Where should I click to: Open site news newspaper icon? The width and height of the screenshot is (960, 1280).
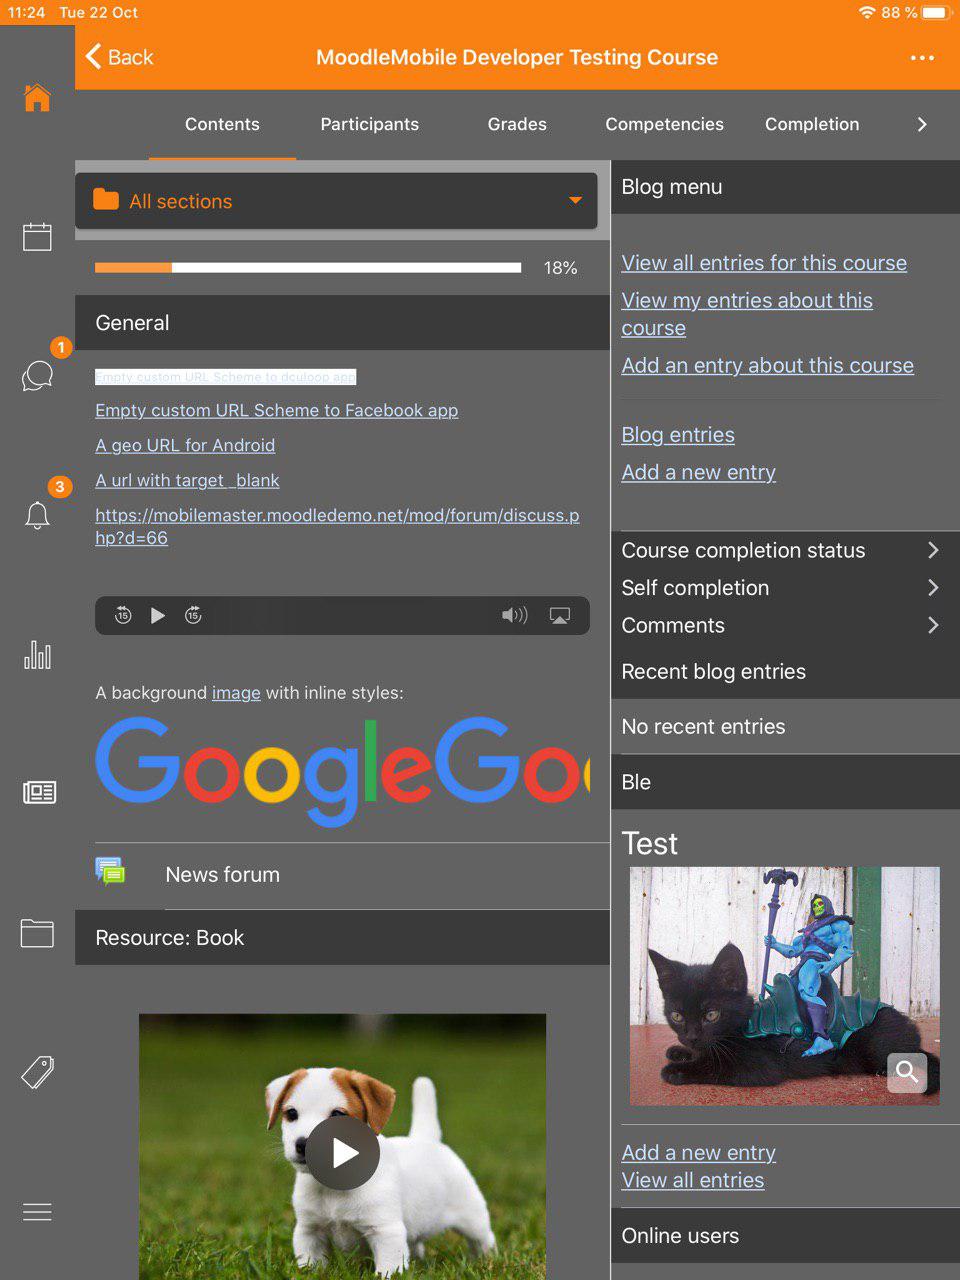pyautogui.click(x=39, y=793)
